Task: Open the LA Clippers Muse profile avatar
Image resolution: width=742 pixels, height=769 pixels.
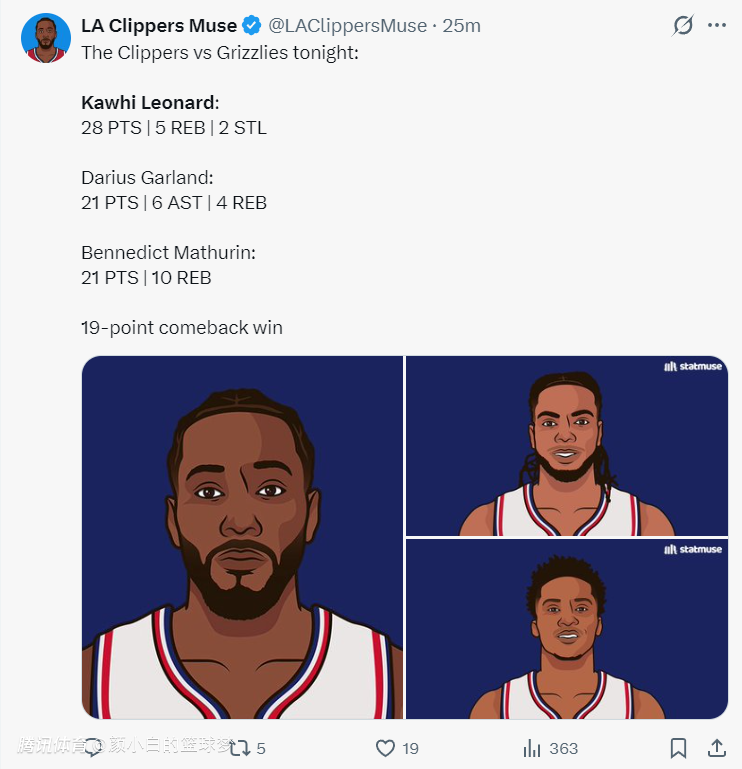Action: pyautogui.click(x=45, y=39)
